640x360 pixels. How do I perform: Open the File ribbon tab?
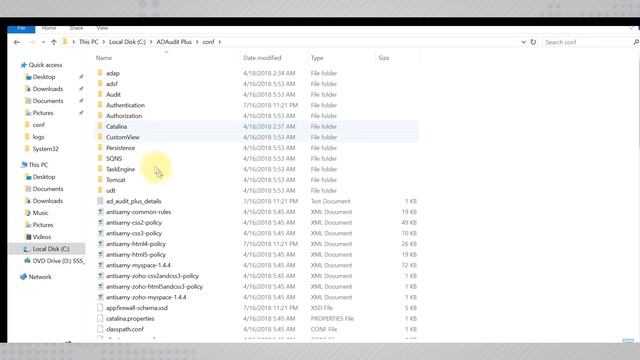coord(21,28)
